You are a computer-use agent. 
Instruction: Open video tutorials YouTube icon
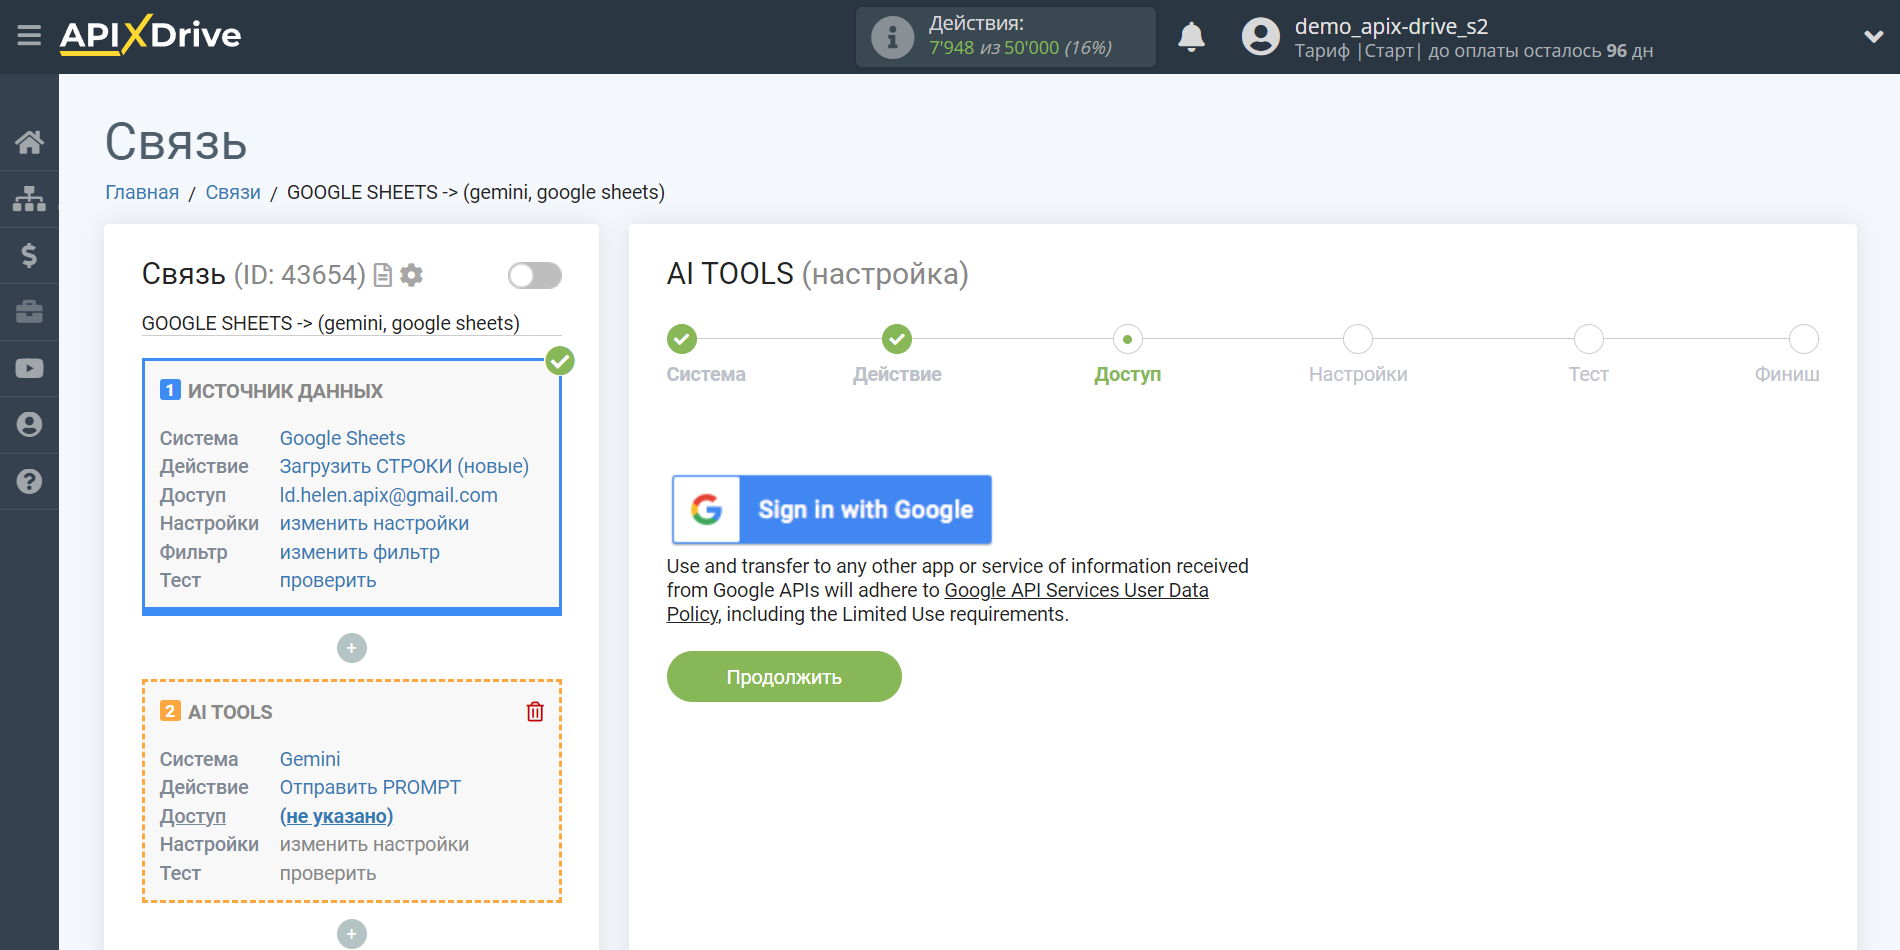(x=29, y=368)
